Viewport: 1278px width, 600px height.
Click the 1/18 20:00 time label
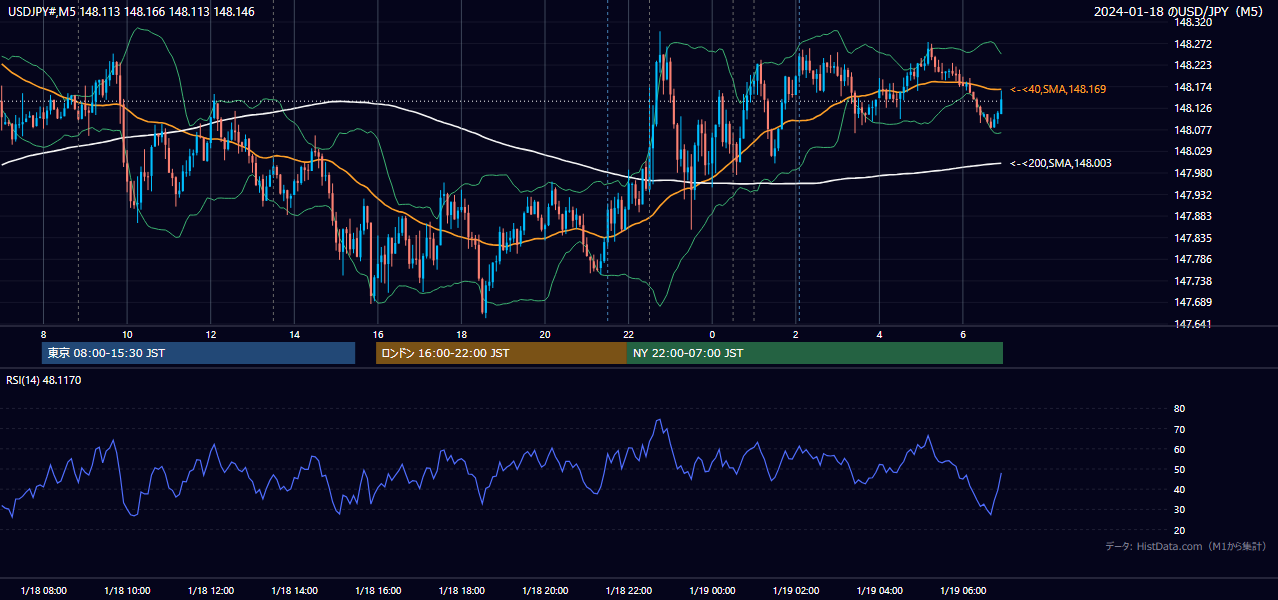(544, 591)
